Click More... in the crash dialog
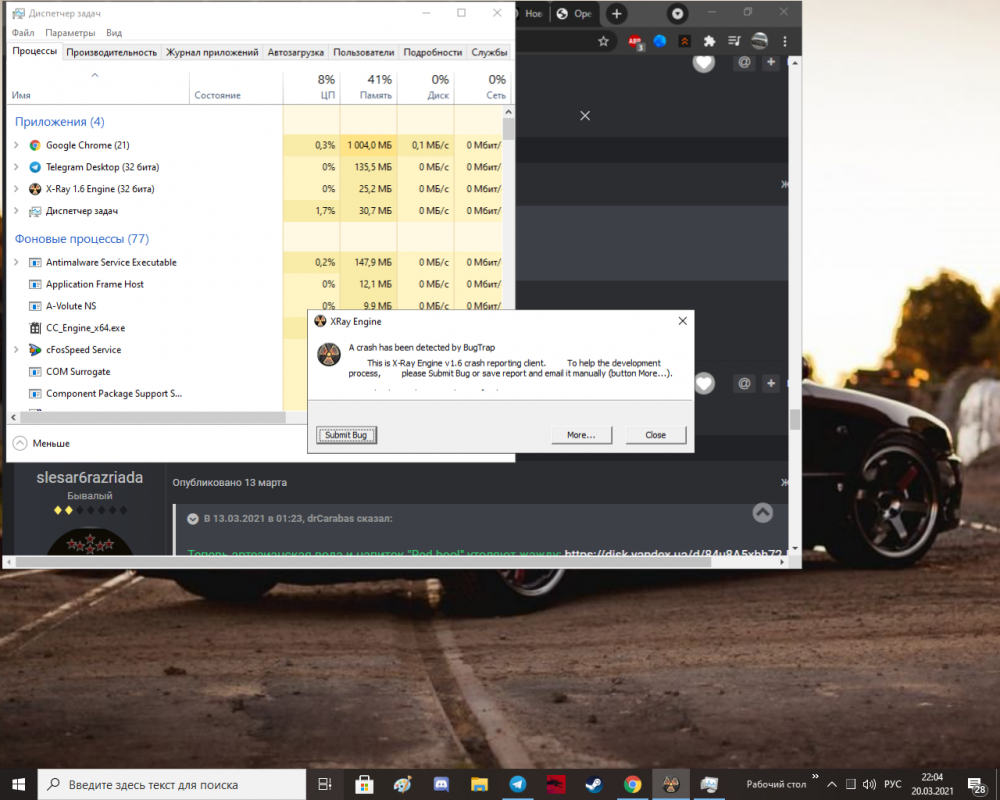Image resolution: width=1000 pixels, height=800 pixels. (581, 435)
